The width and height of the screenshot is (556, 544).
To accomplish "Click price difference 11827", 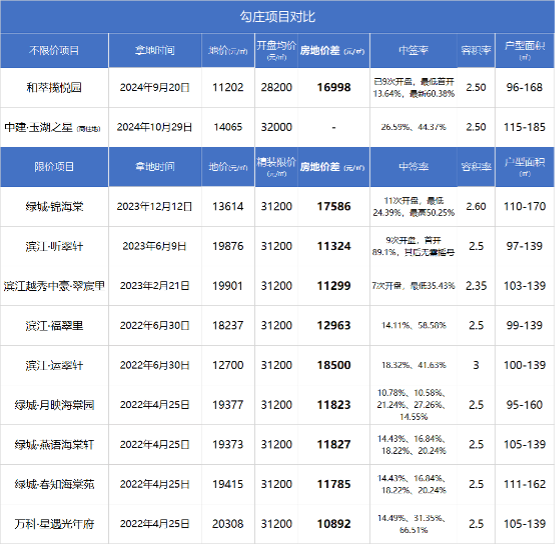I will 334,445.
